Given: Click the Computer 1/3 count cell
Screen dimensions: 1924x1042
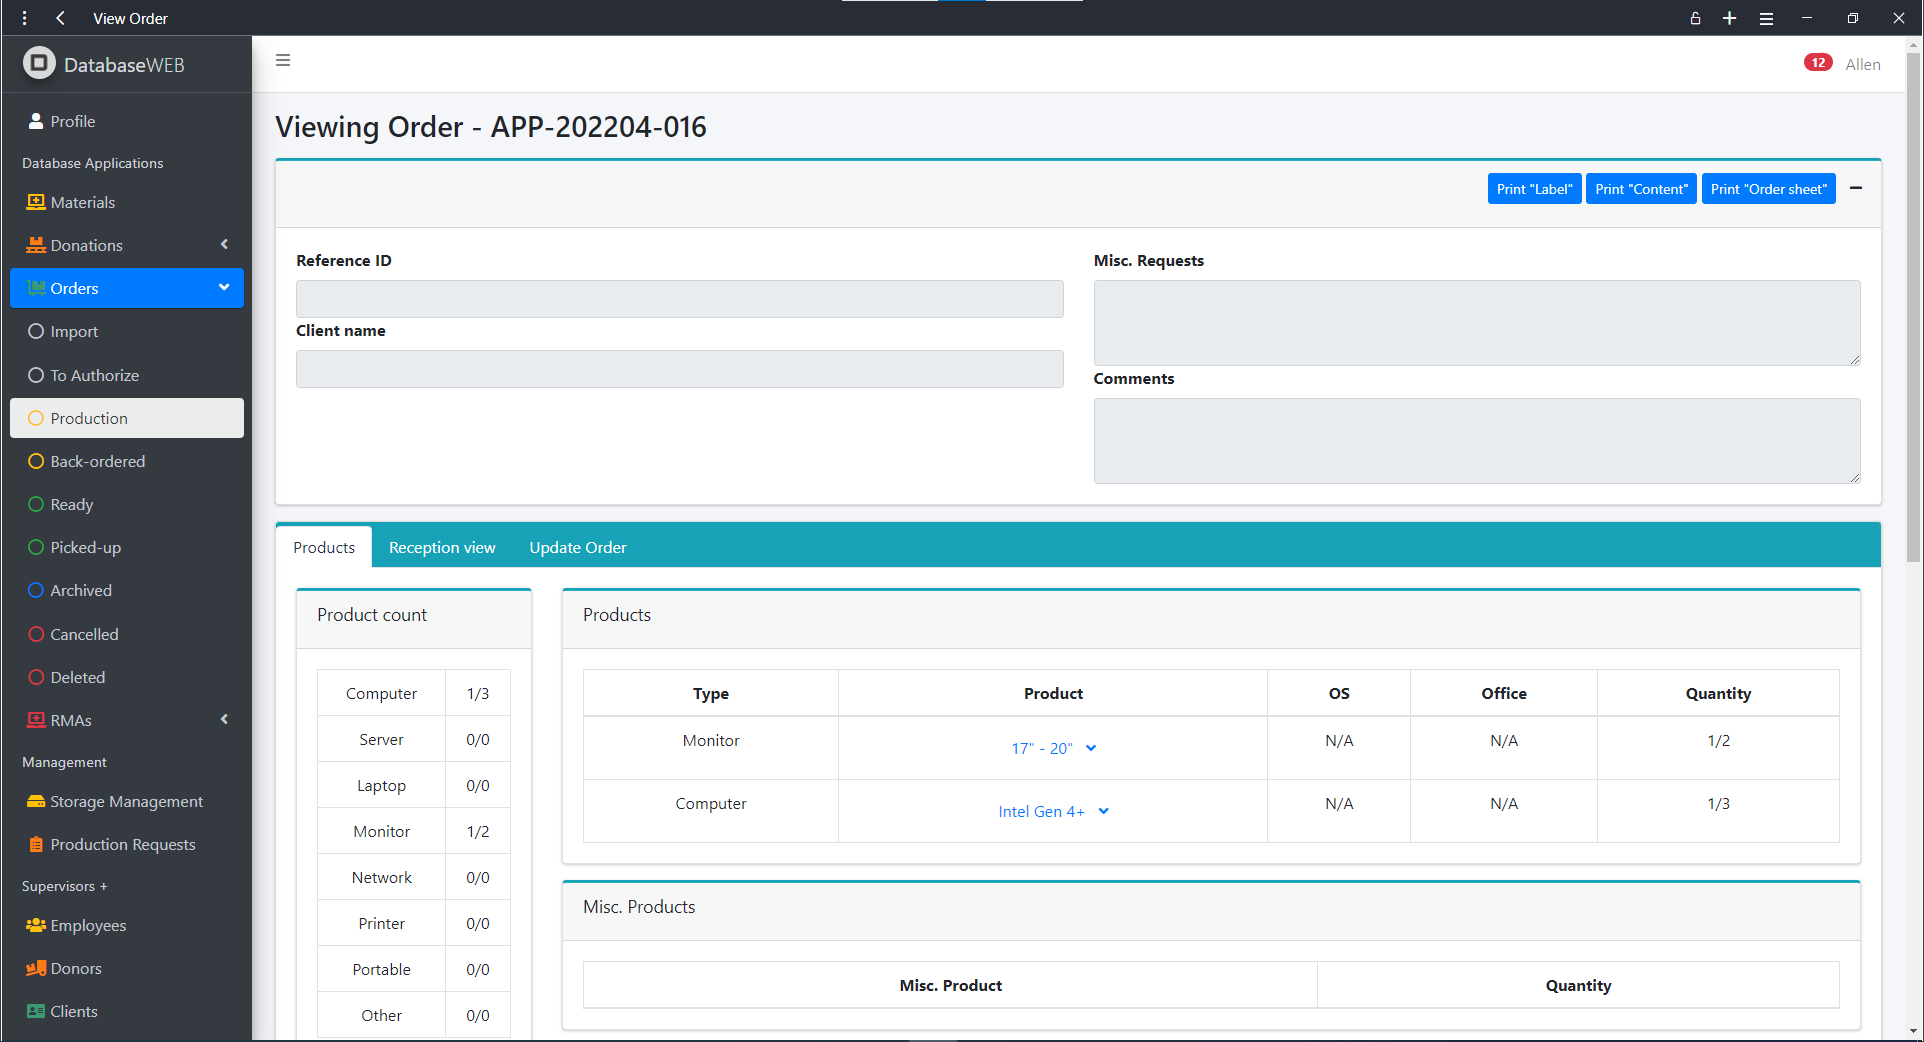Looking at the screenshot, I should [x=478, y=693].
